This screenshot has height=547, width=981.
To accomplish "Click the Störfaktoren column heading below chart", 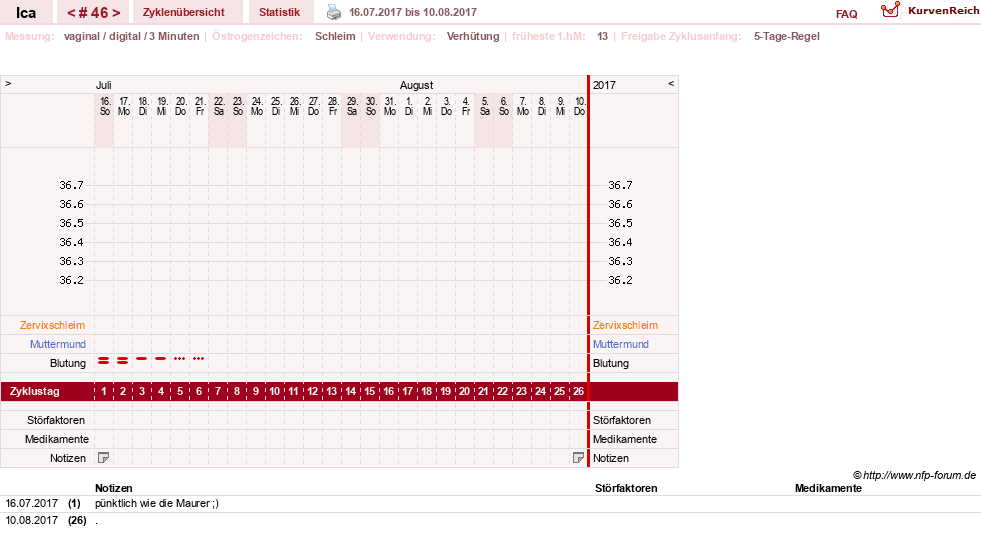I will (626, 488).
